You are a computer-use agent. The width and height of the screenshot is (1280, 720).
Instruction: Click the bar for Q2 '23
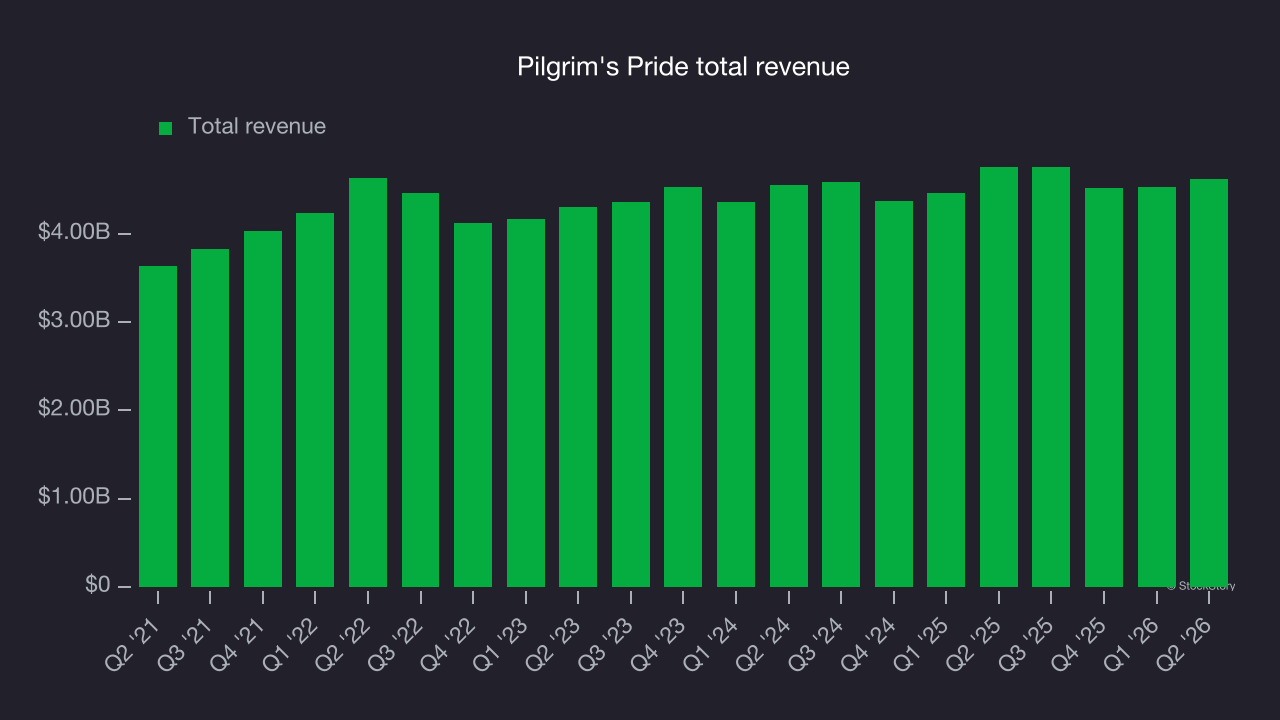(x=578, y=397)
